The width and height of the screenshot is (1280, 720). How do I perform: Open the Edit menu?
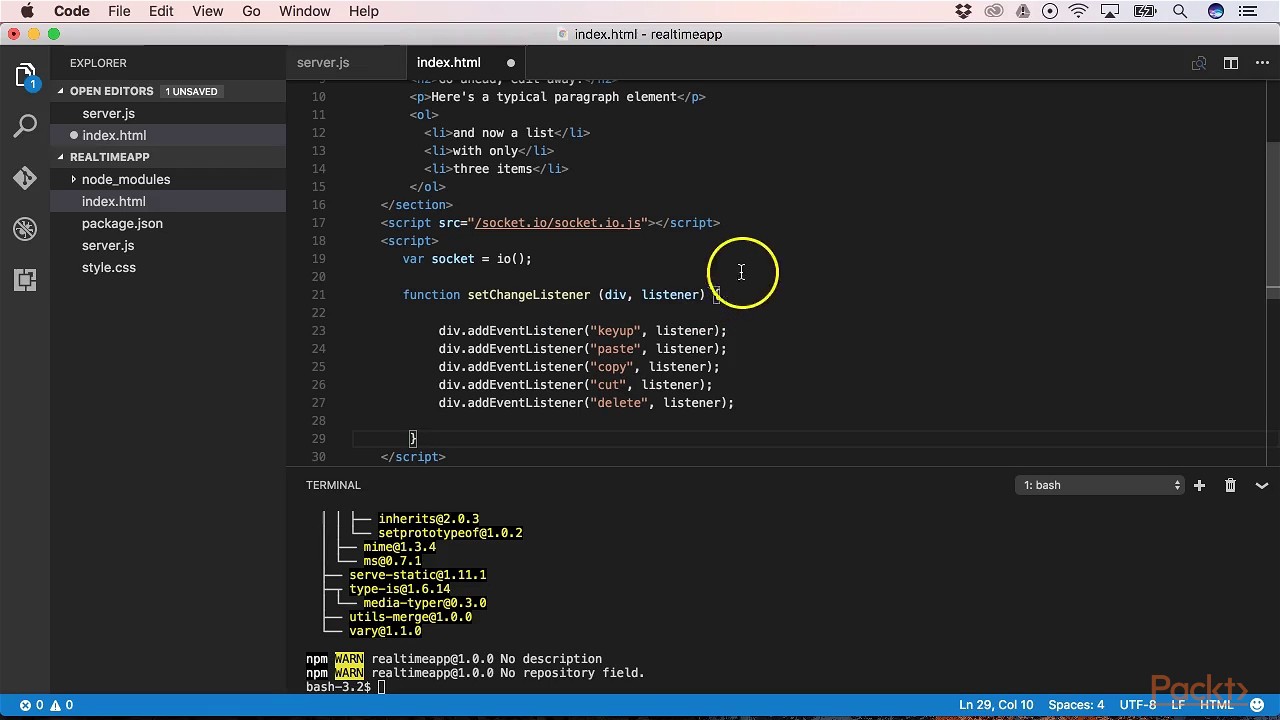pyautogui.click(x=161, y=11)
